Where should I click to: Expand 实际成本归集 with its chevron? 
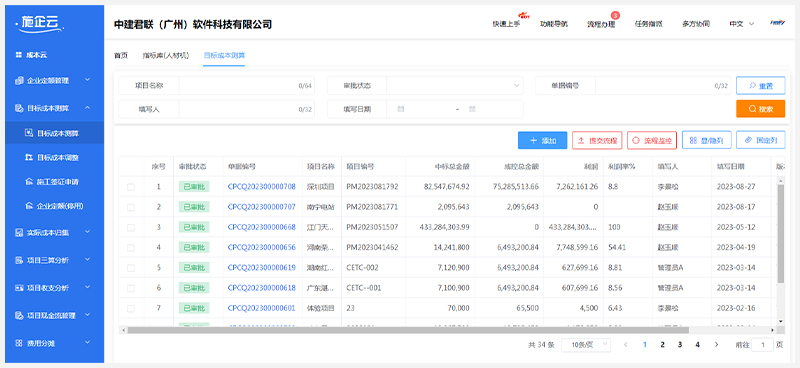pyautogui.click(x=88, y=232)
